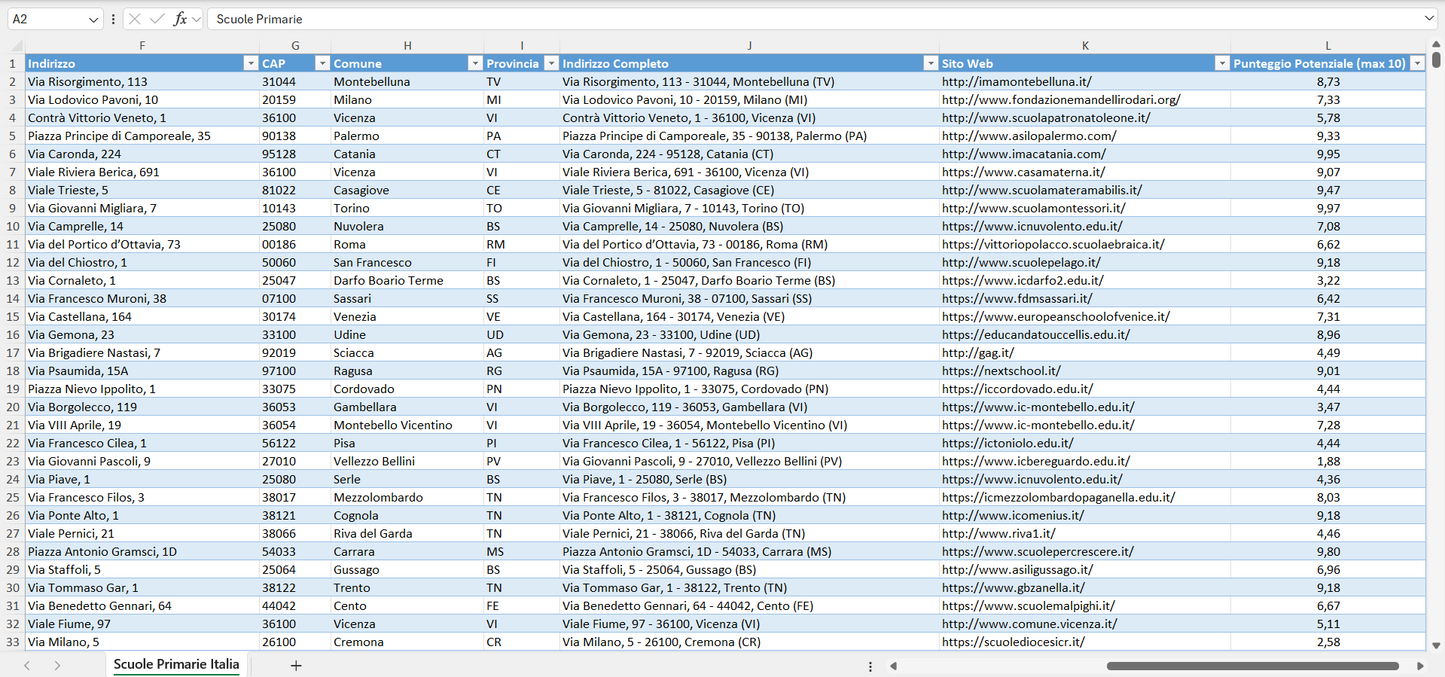Open the Name Box dropdown
The height and width of the screenshot is (677, 1445).
96,18
